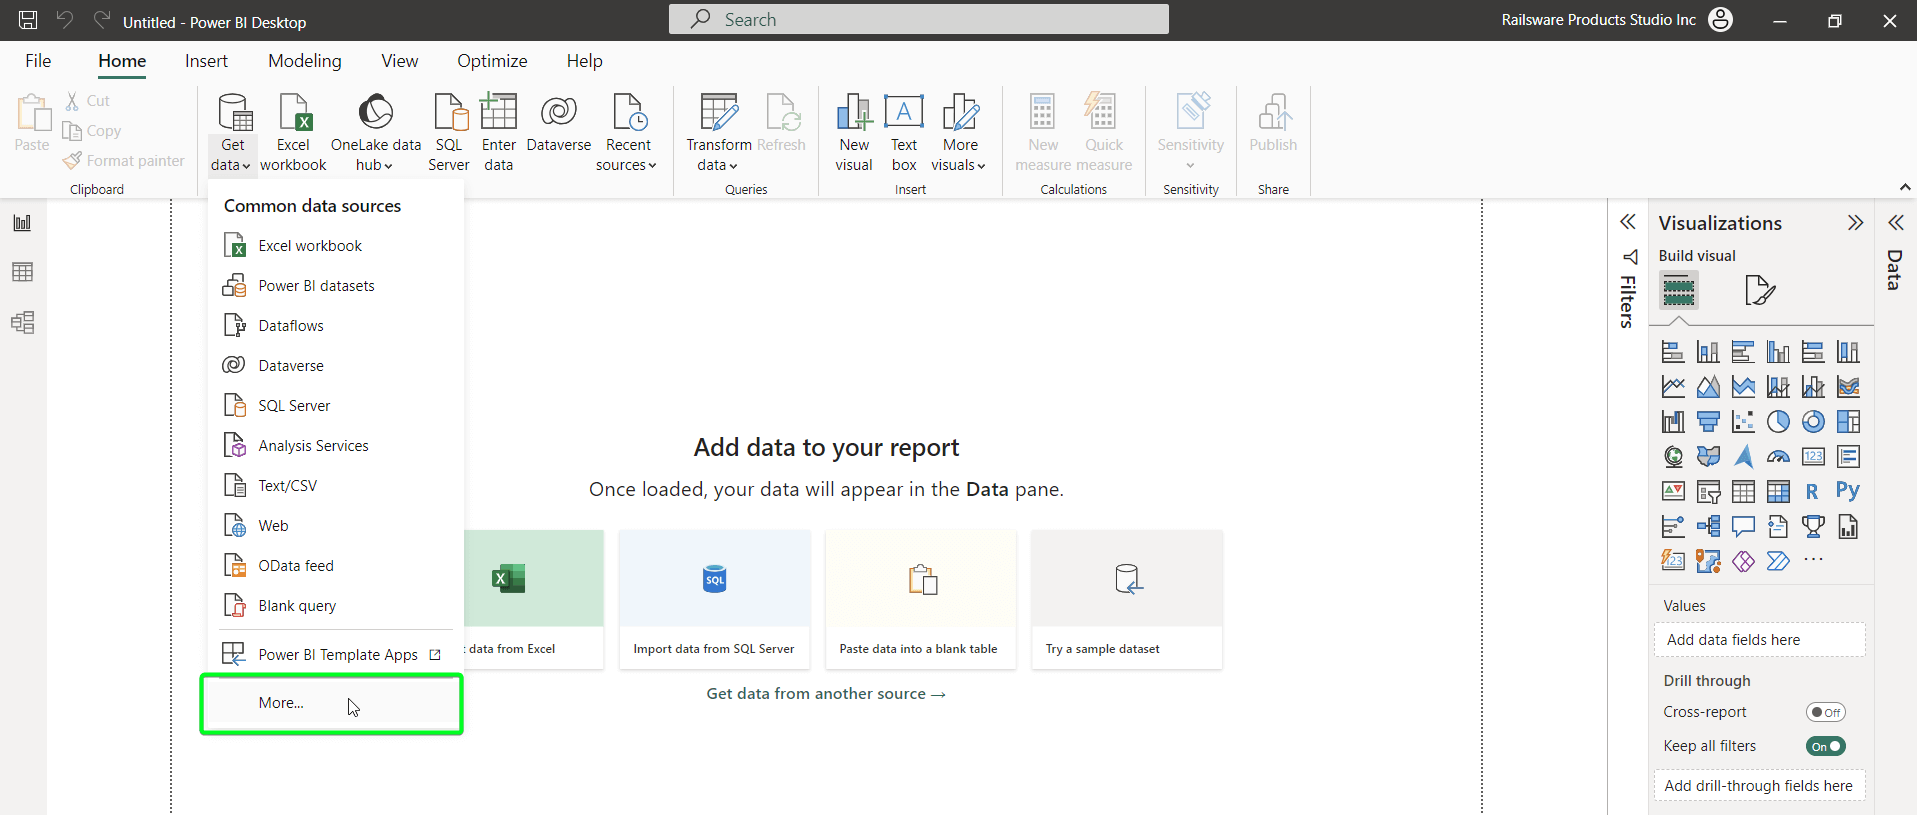1917x815 pixels.
Task: Expand the Data pane
Action: [x=1895, y=222]
